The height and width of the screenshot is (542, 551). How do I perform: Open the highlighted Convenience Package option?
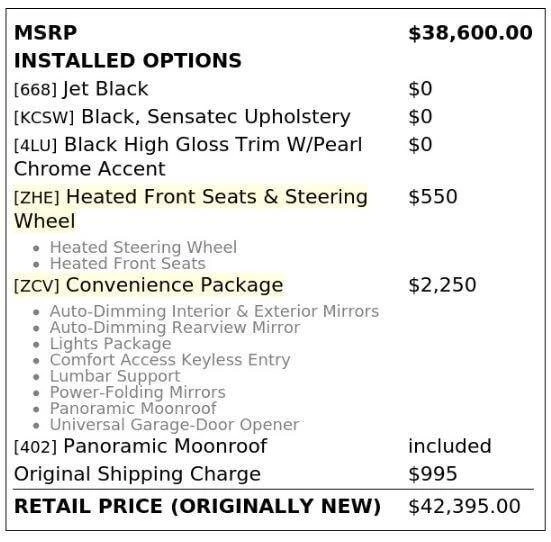click(x=149, y=285)
